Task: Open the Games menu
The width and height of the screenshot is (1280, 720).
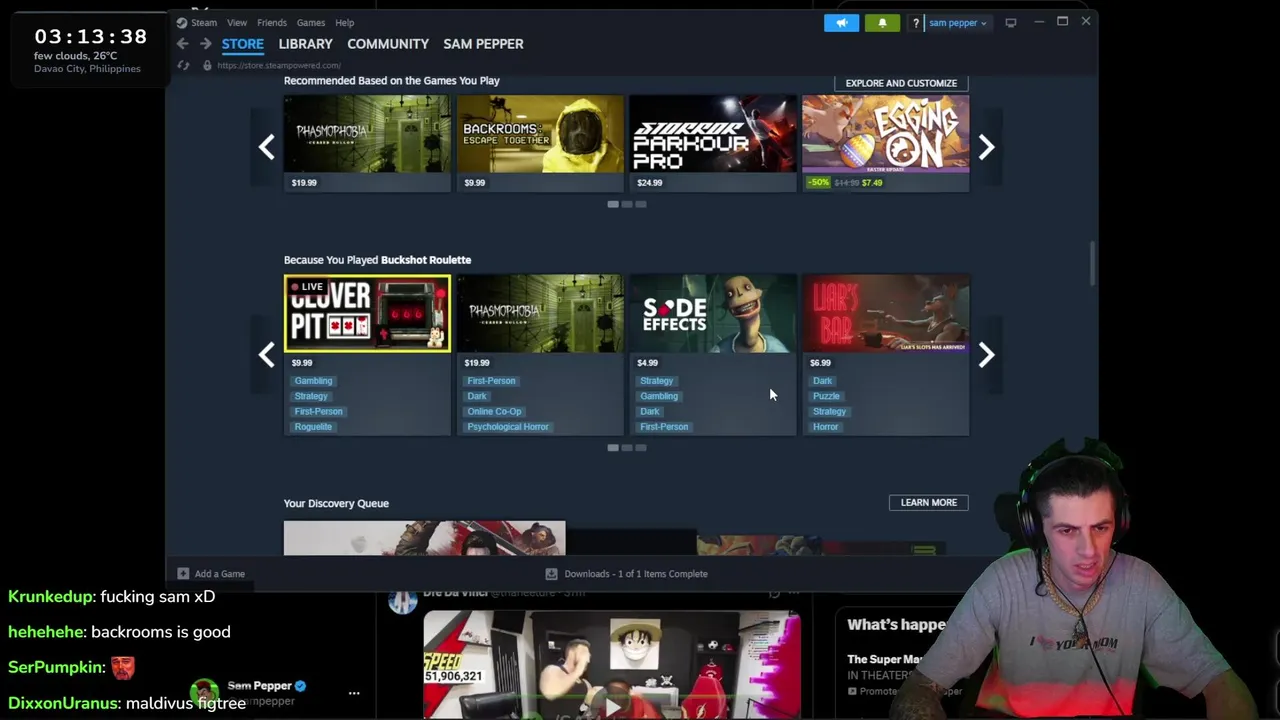Action: pos(310,22)
